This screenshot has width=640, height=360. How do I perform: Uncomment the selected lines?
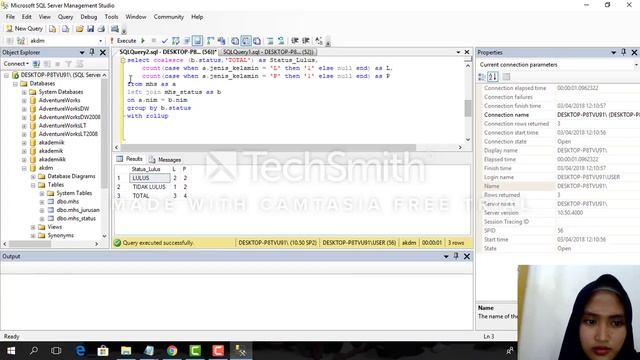[x=281, y=41]
